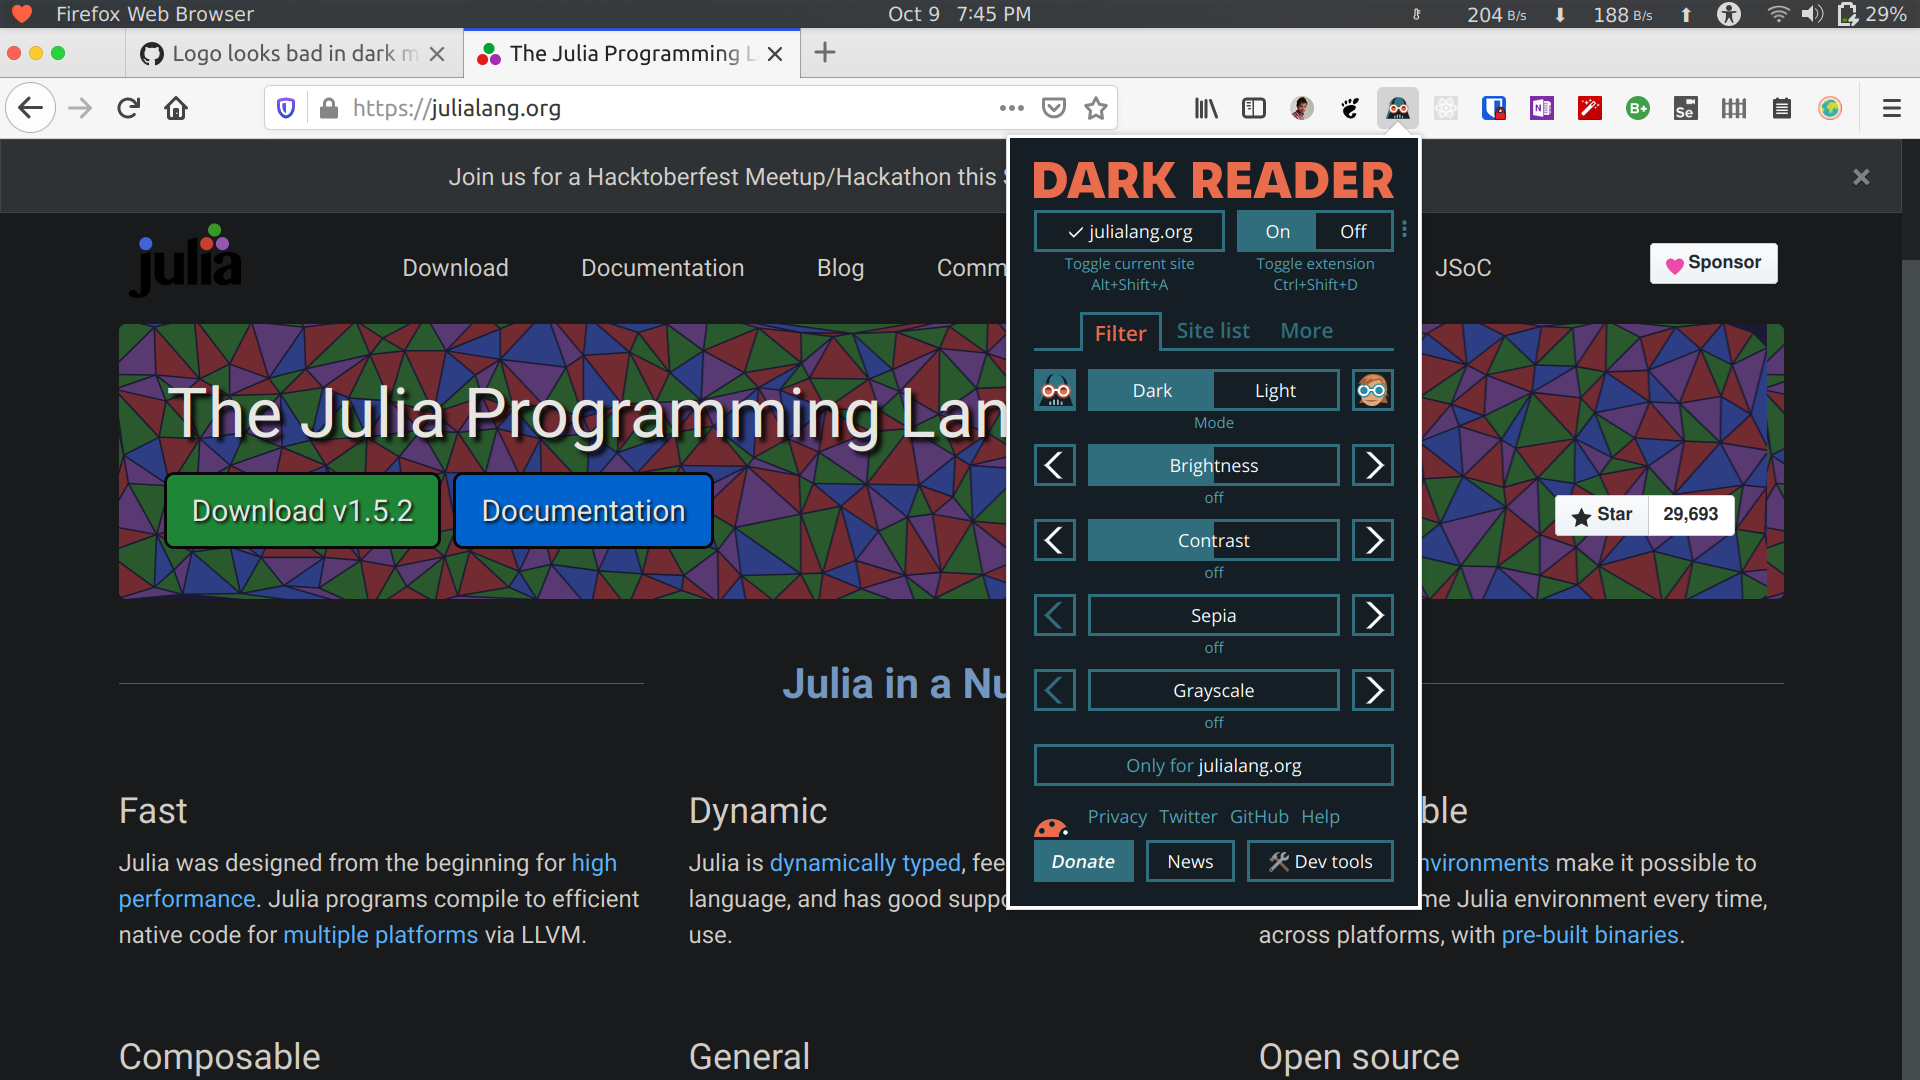Increase Brightness with right arrow
1920x1080 pixels.
point(1373,465)
